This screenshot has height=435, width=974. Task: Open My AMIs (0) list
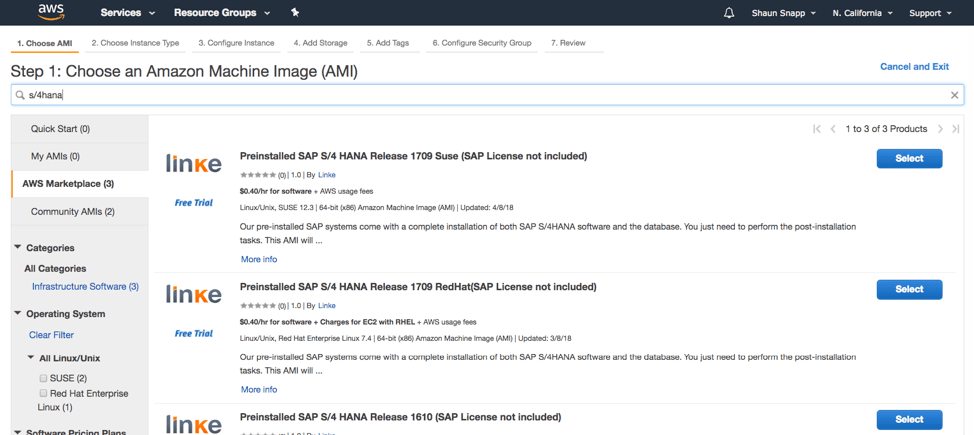click(x=80, y=157)
